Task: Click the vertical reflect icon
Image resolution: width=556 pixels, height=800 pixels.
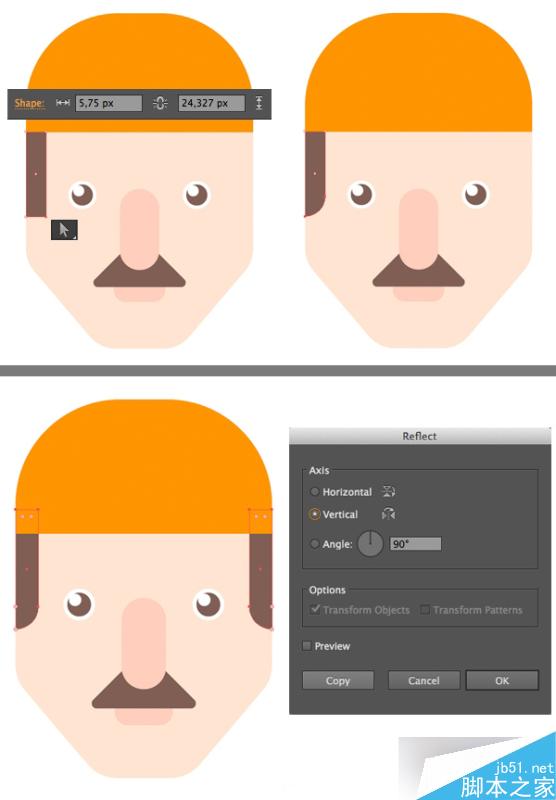Action: point(389,514)
